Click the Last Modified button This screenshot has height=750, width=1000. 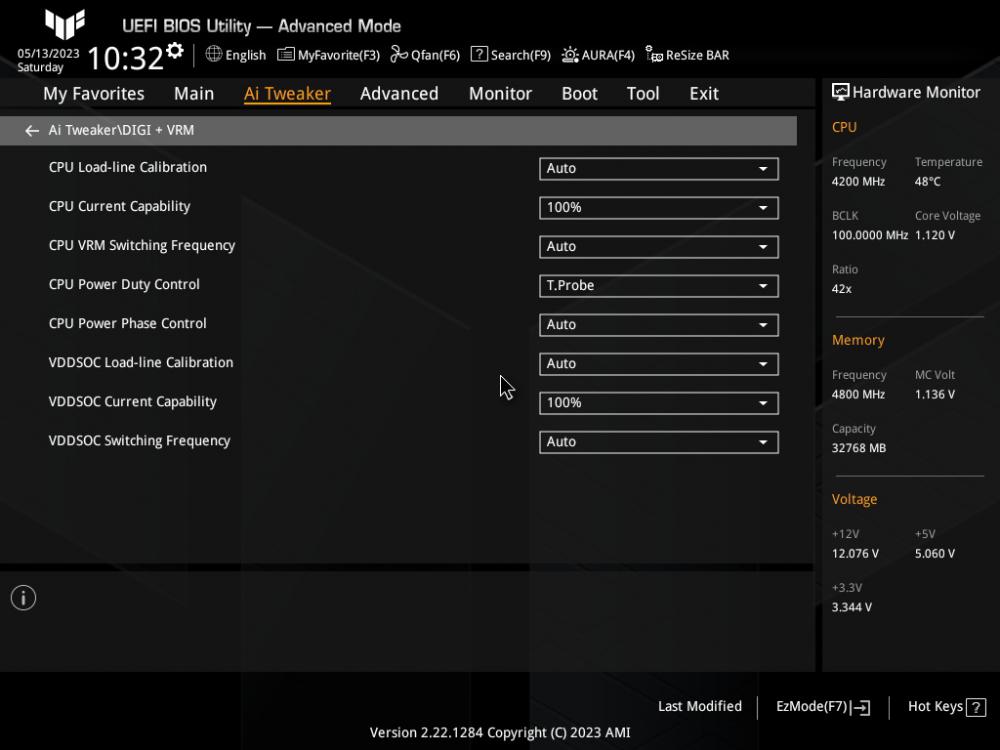pos(700,707)
